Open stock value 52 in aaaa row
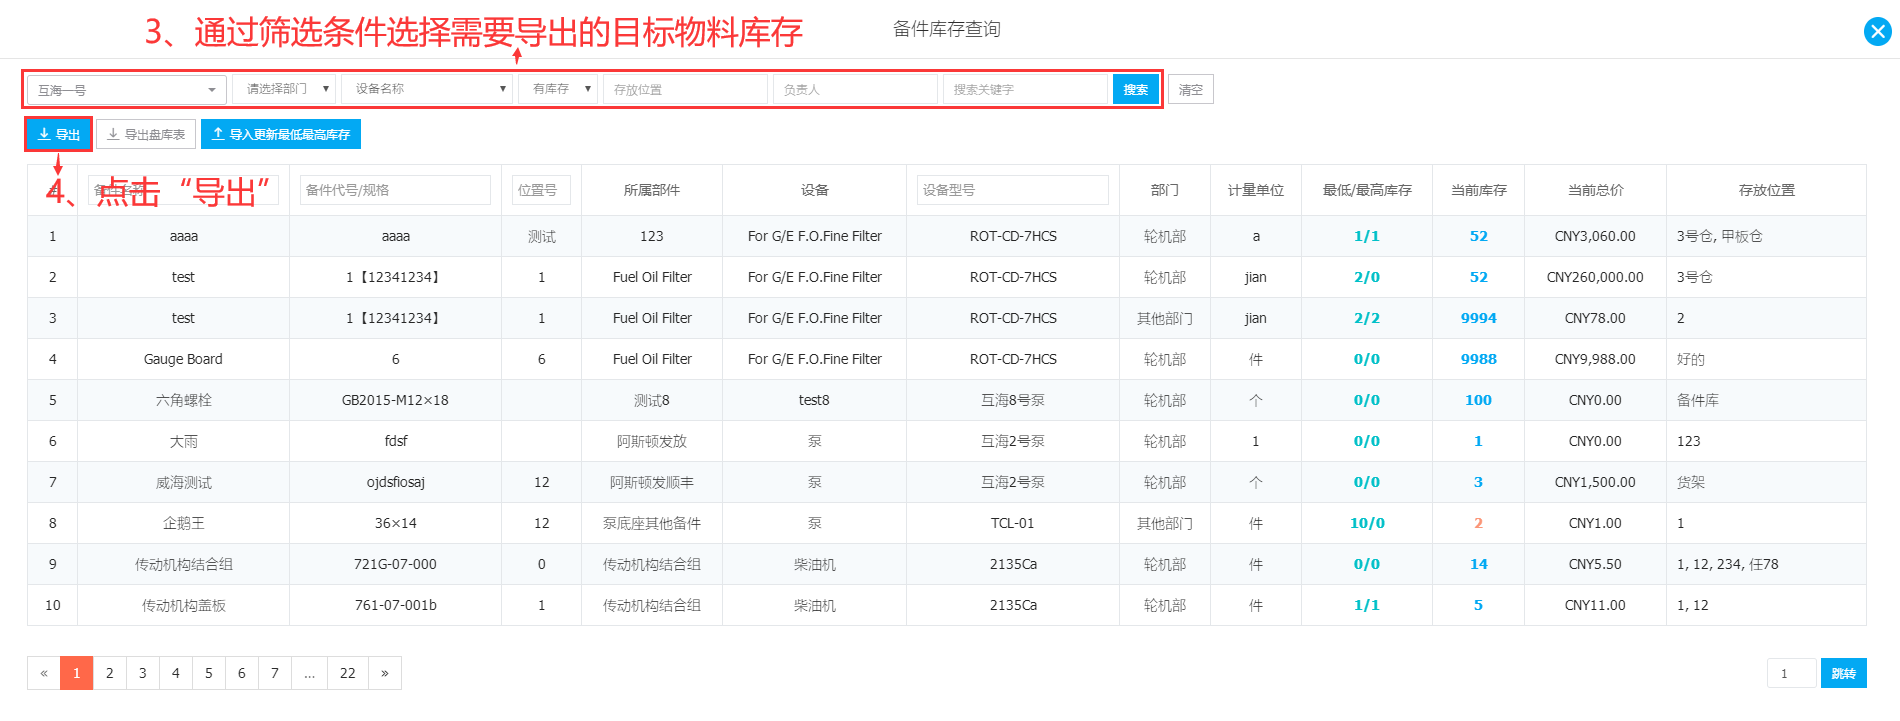The width and height of the screenshot is (1900, 721). click(x=1478, y=236)
